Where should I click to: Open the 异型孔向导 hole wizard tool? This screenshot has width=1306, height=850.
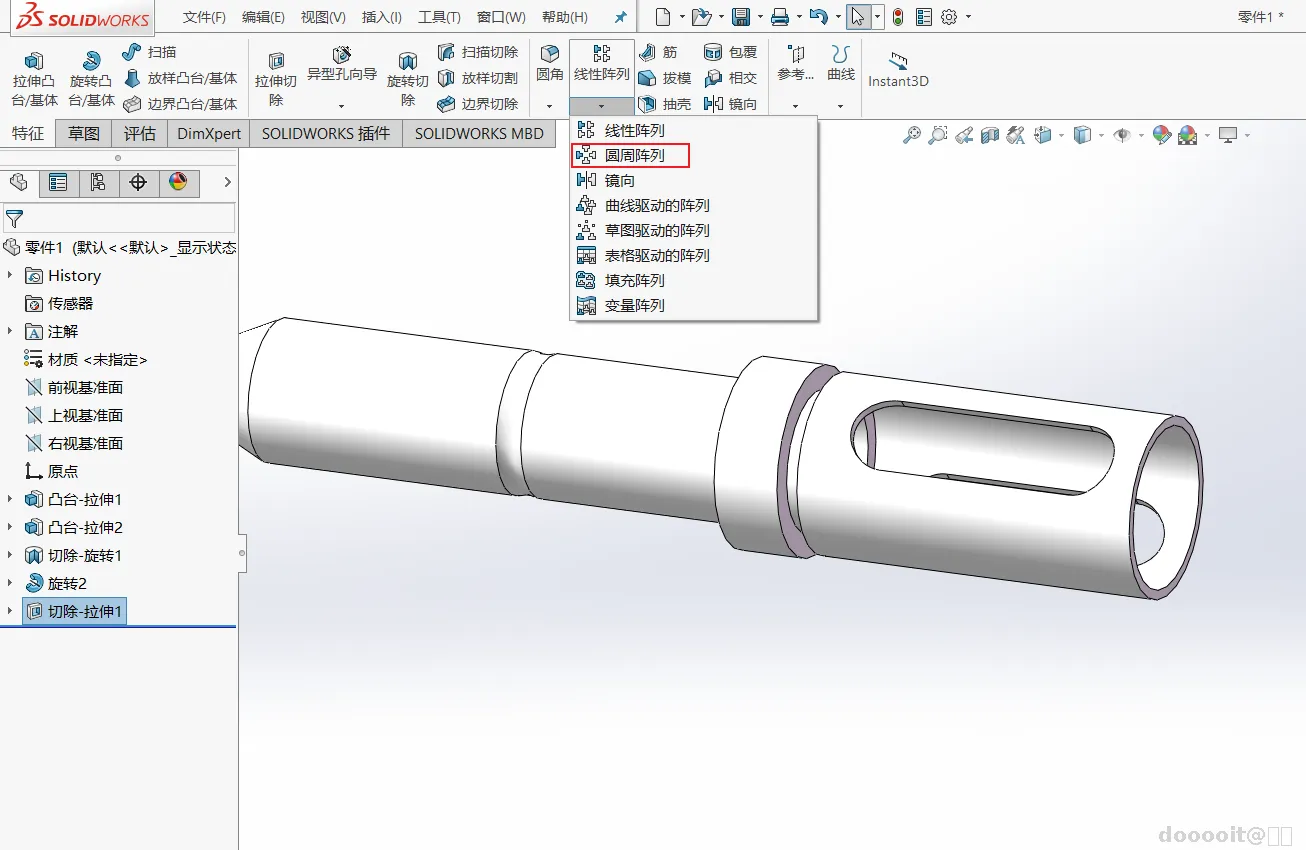(x=341, y=63)
